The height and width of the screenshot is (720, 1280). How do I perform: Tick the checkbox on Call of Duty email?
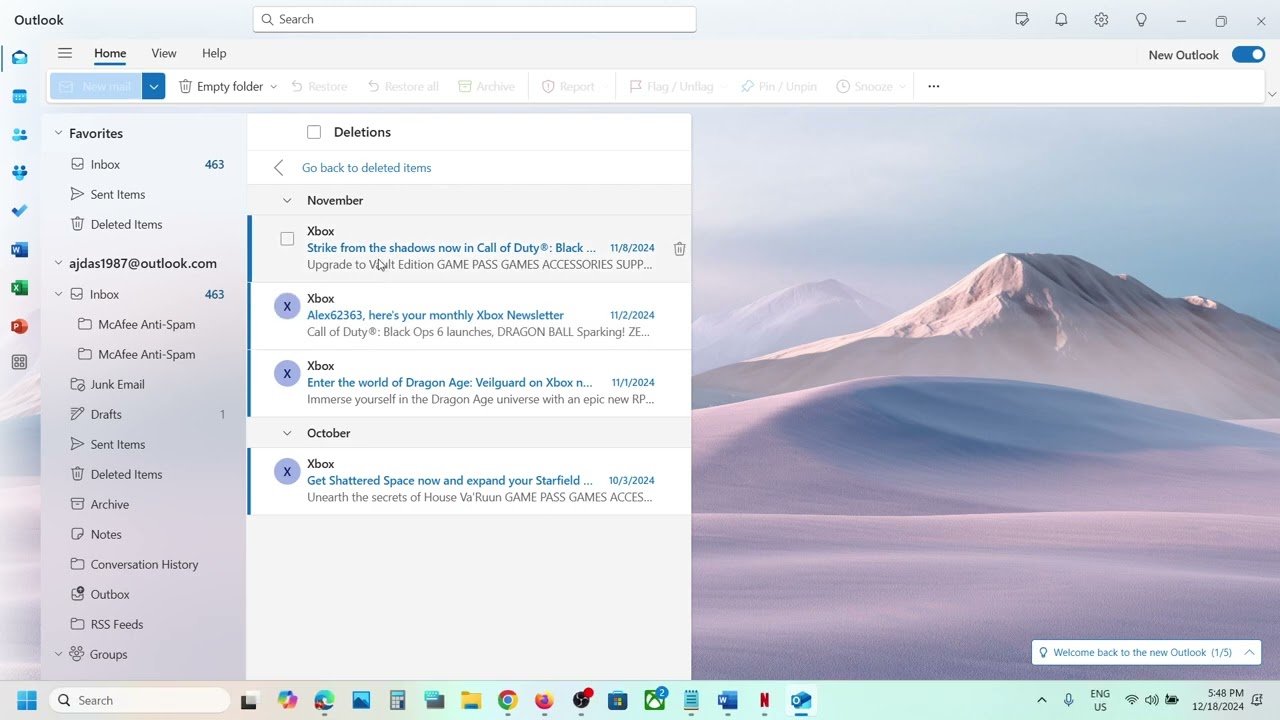tap(287, 239)
